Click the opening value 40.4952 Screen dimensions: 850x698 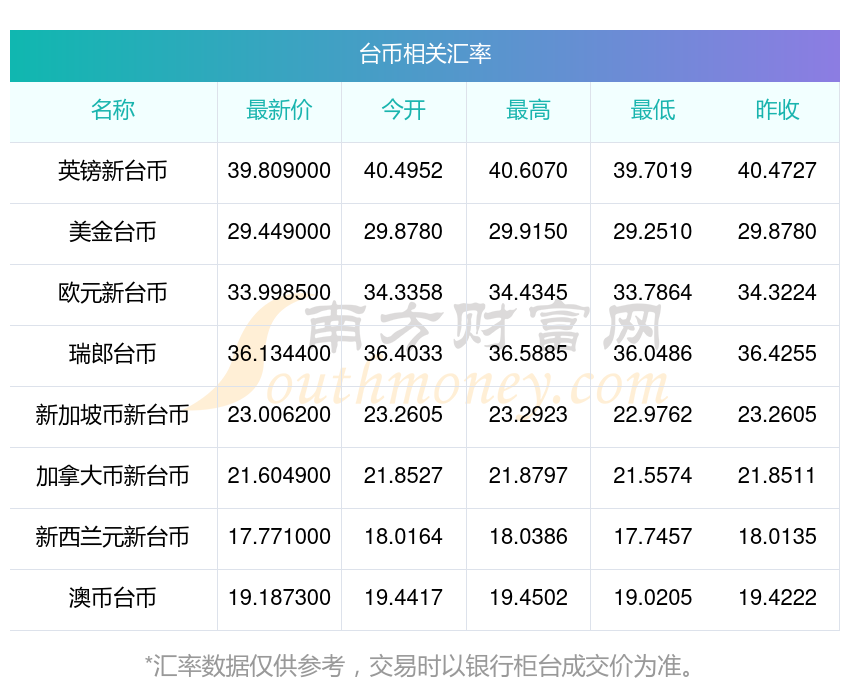click(x=403, y=171)
